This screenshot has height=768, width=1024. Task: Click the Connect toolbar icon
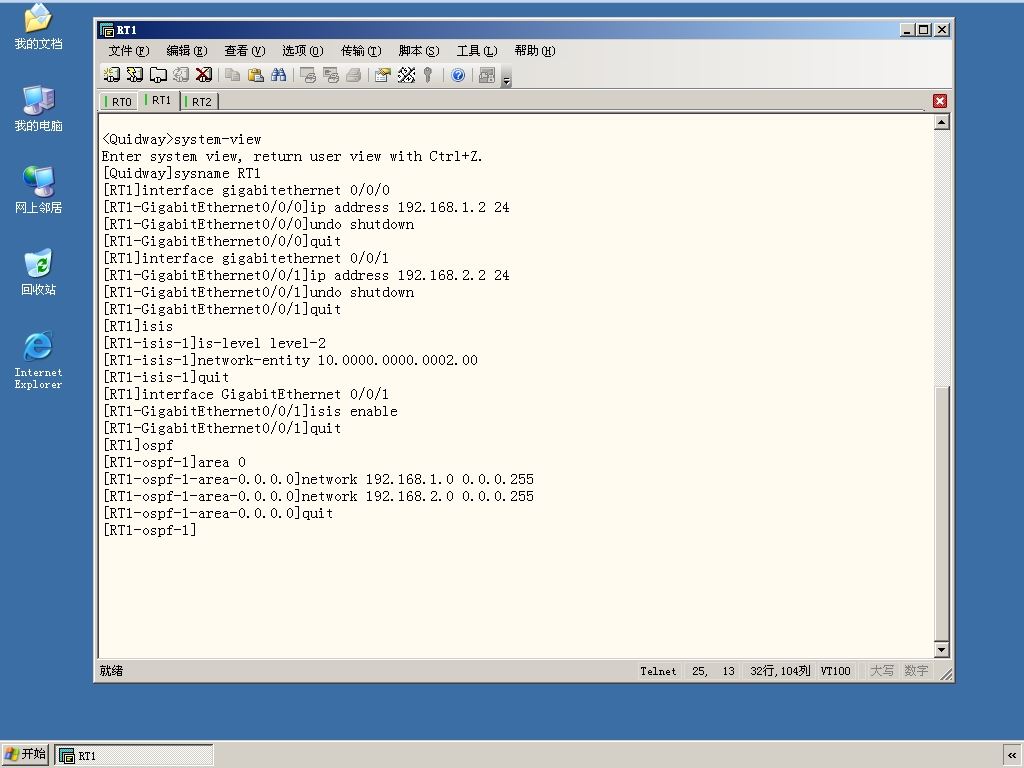point(112,75)
